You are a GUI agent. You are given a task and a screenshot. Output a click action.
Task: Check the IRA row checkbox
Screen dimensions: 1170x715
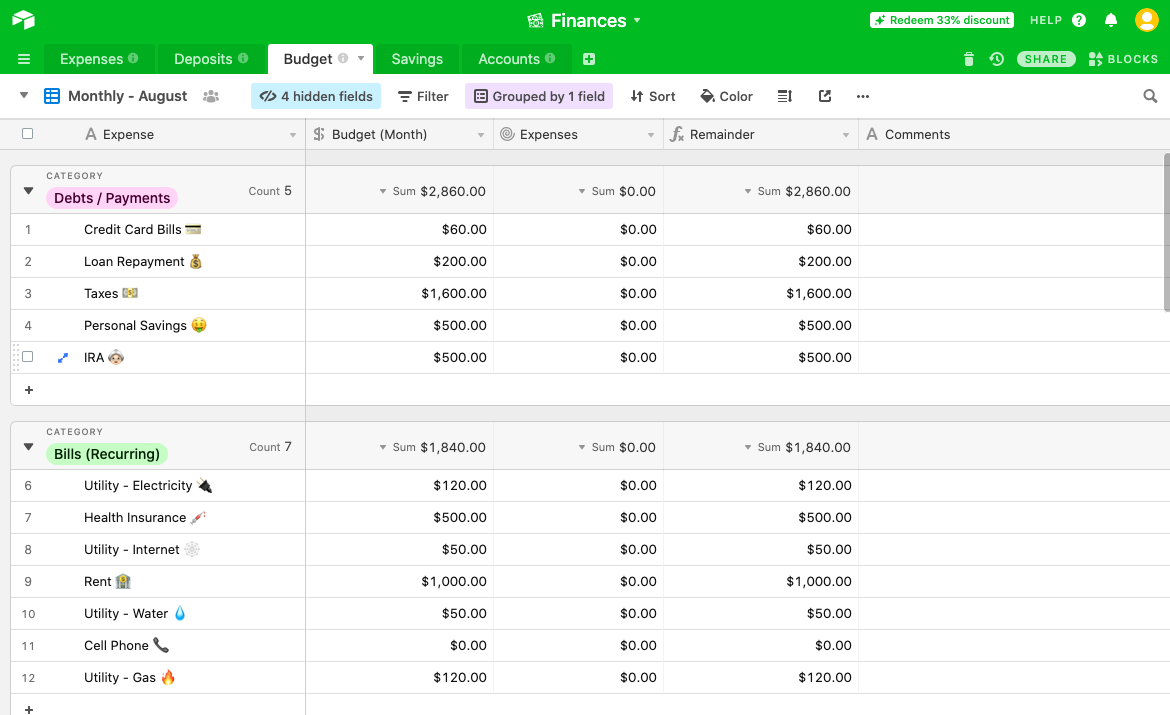(x=27, y=357)
